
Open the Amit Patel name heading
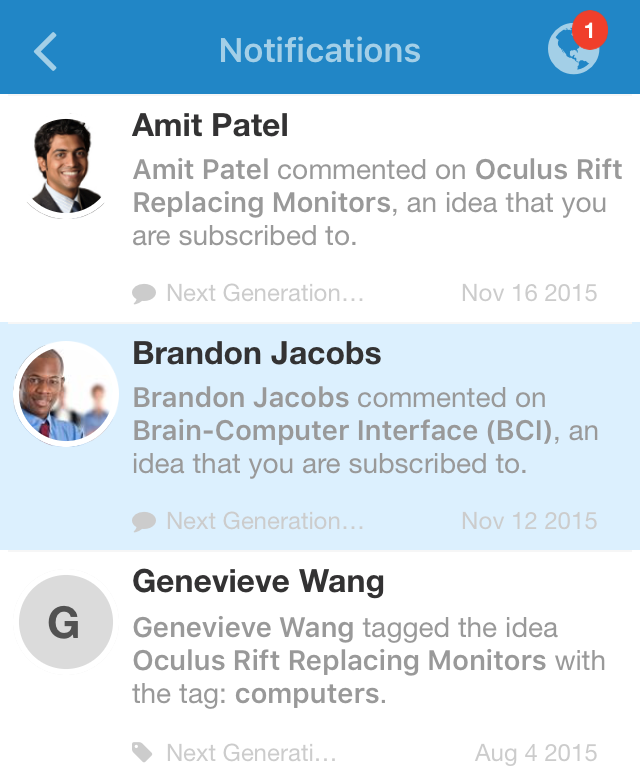210,125
